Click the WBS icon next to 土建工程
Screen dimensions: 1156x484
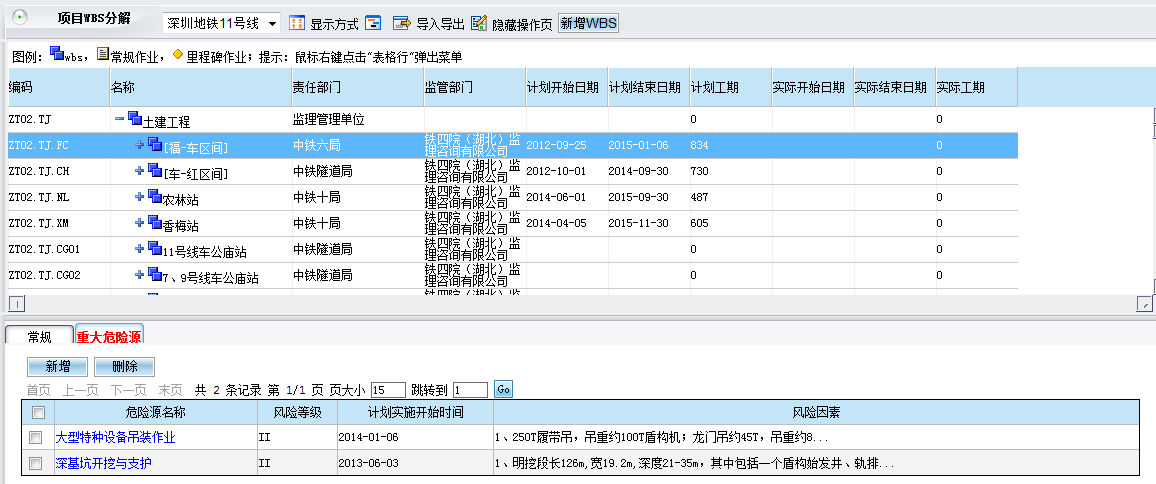click(x=135, y=120)
